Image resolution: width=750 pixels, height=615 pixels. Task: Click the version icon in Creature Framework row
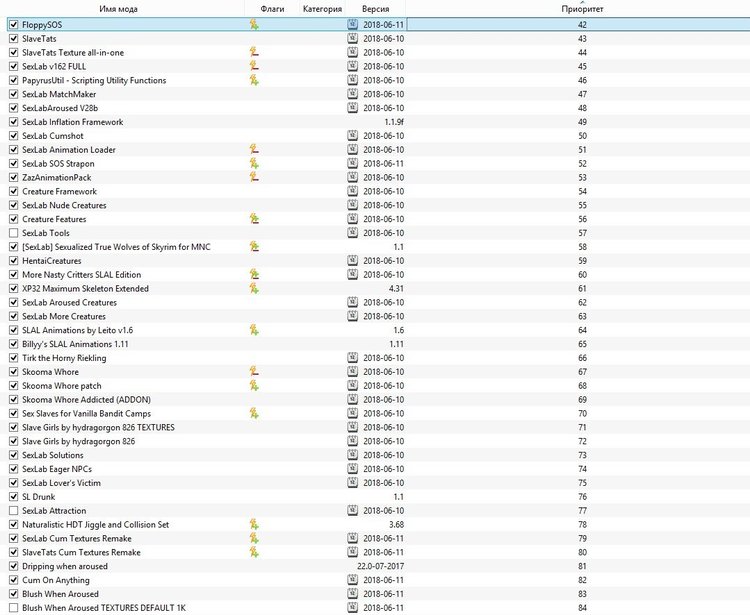(x=353, y=191)
